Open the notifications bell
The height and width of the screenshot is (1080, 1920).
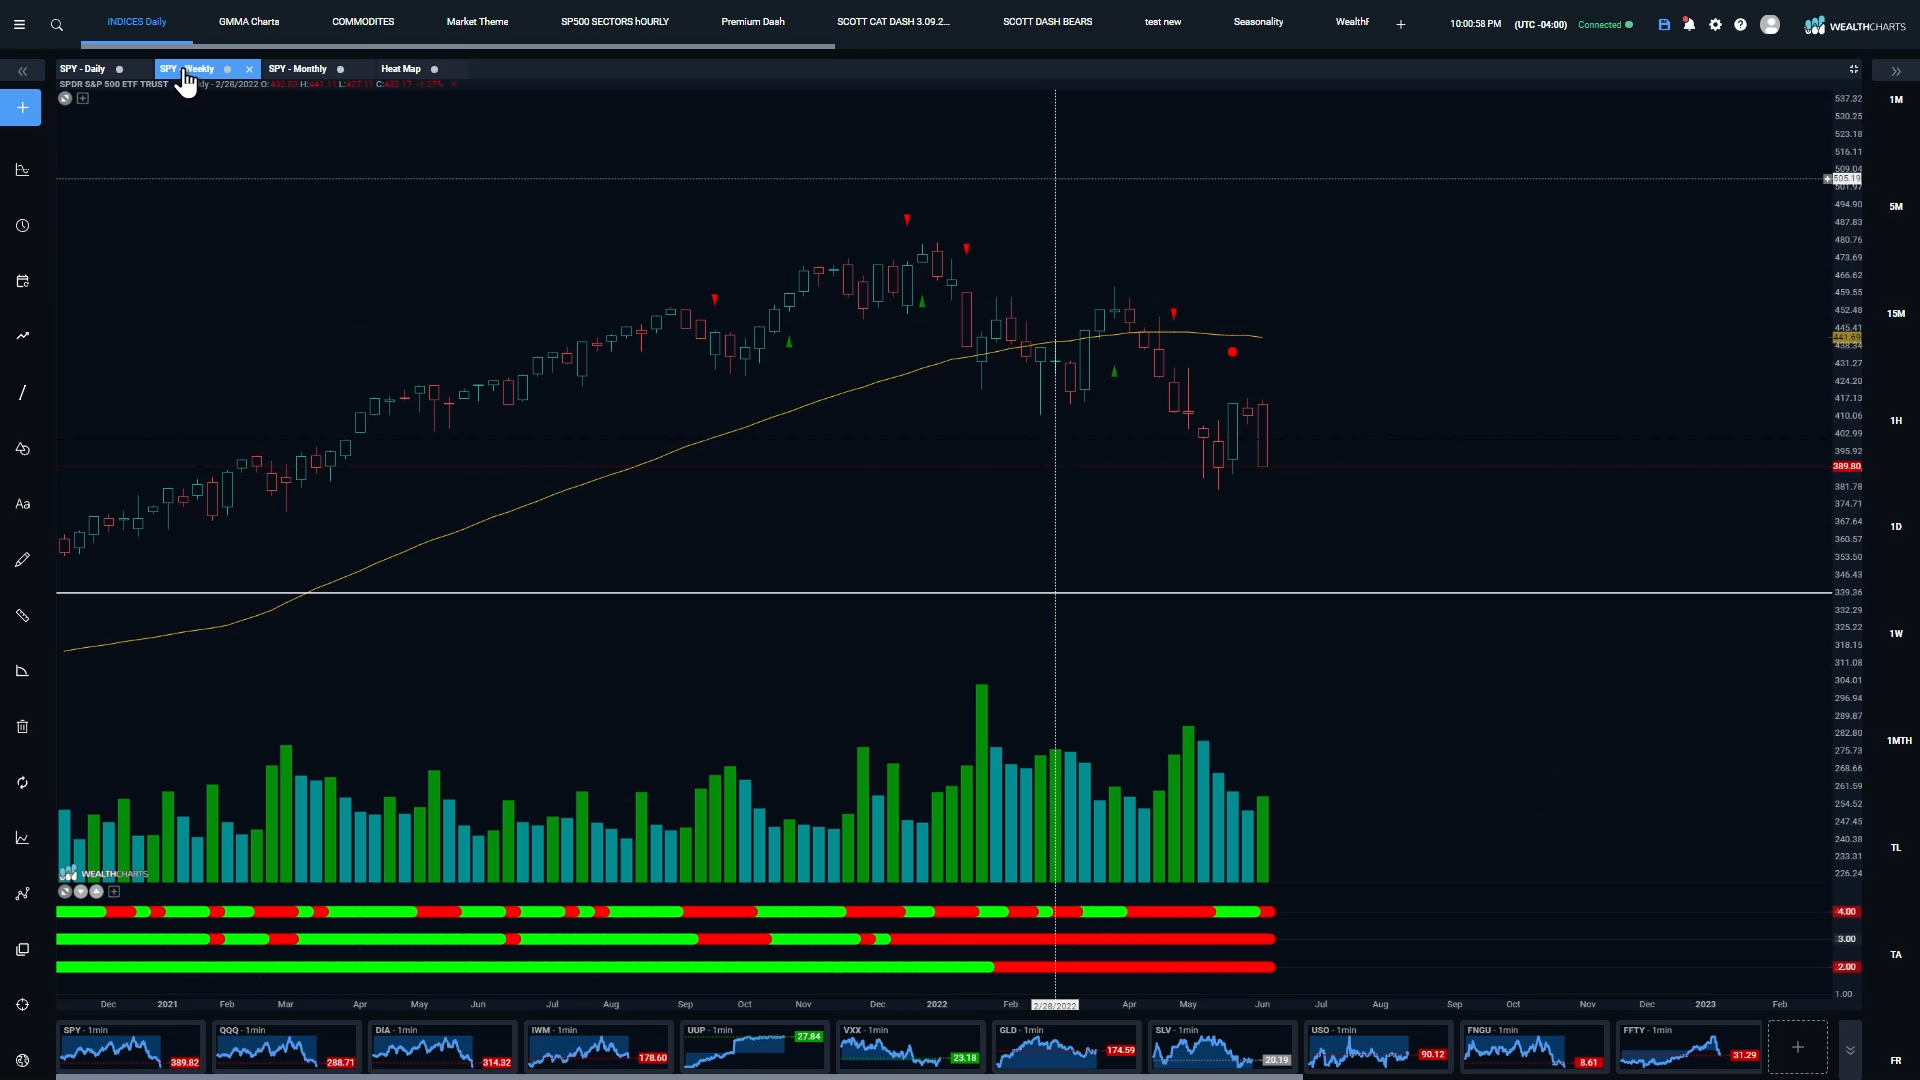pos(1689,24)
